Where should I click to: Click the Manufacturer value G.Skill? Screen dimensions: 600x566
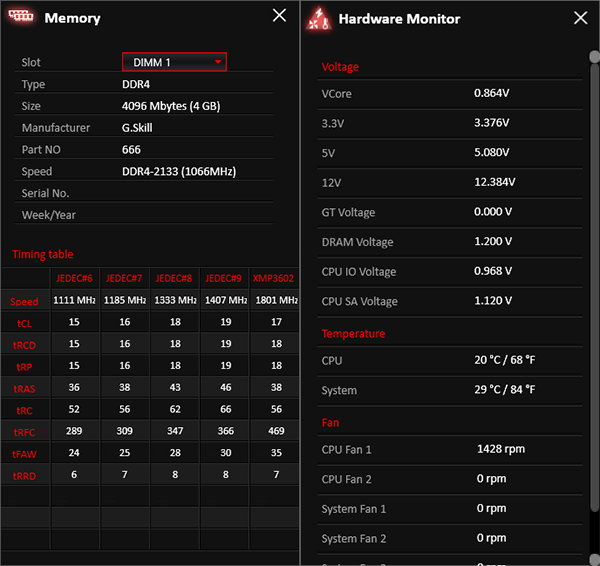(137, 128)
